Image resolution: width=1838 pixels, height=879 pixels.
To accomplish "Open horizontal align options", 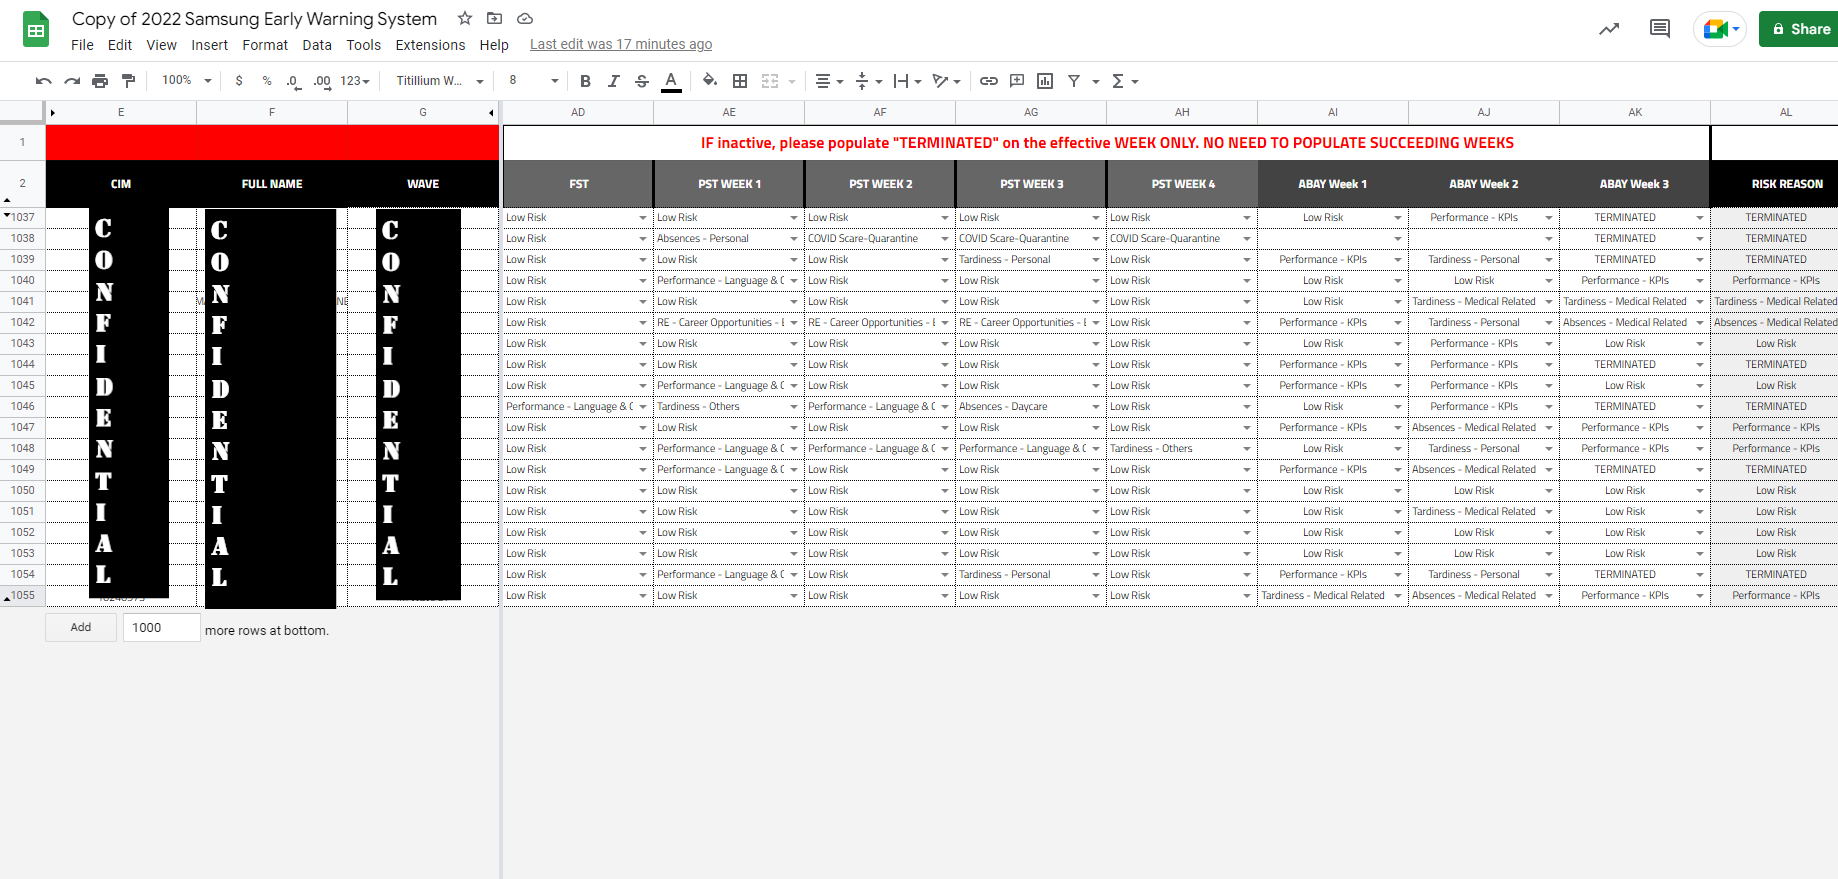I will pyautogui.click(x=829, y=81).
